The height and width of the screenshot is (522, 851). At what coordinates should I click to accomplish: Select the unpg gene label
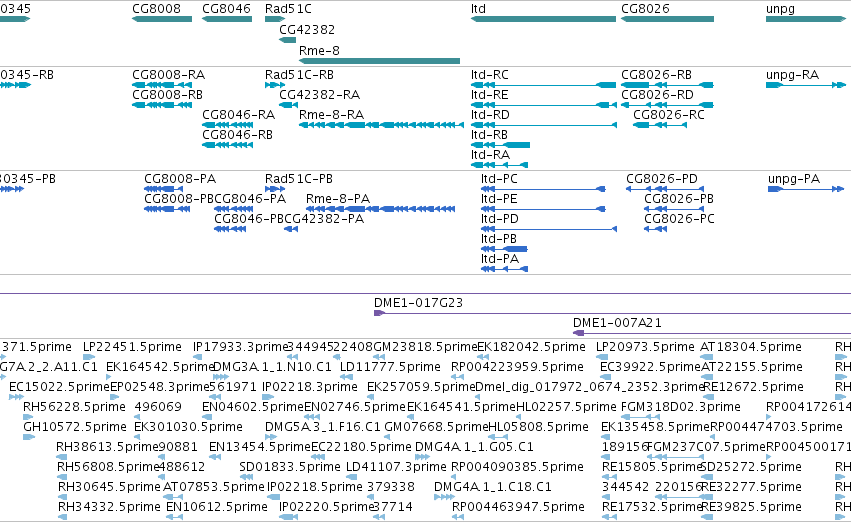pyautogui.click(x=780, y=9)
